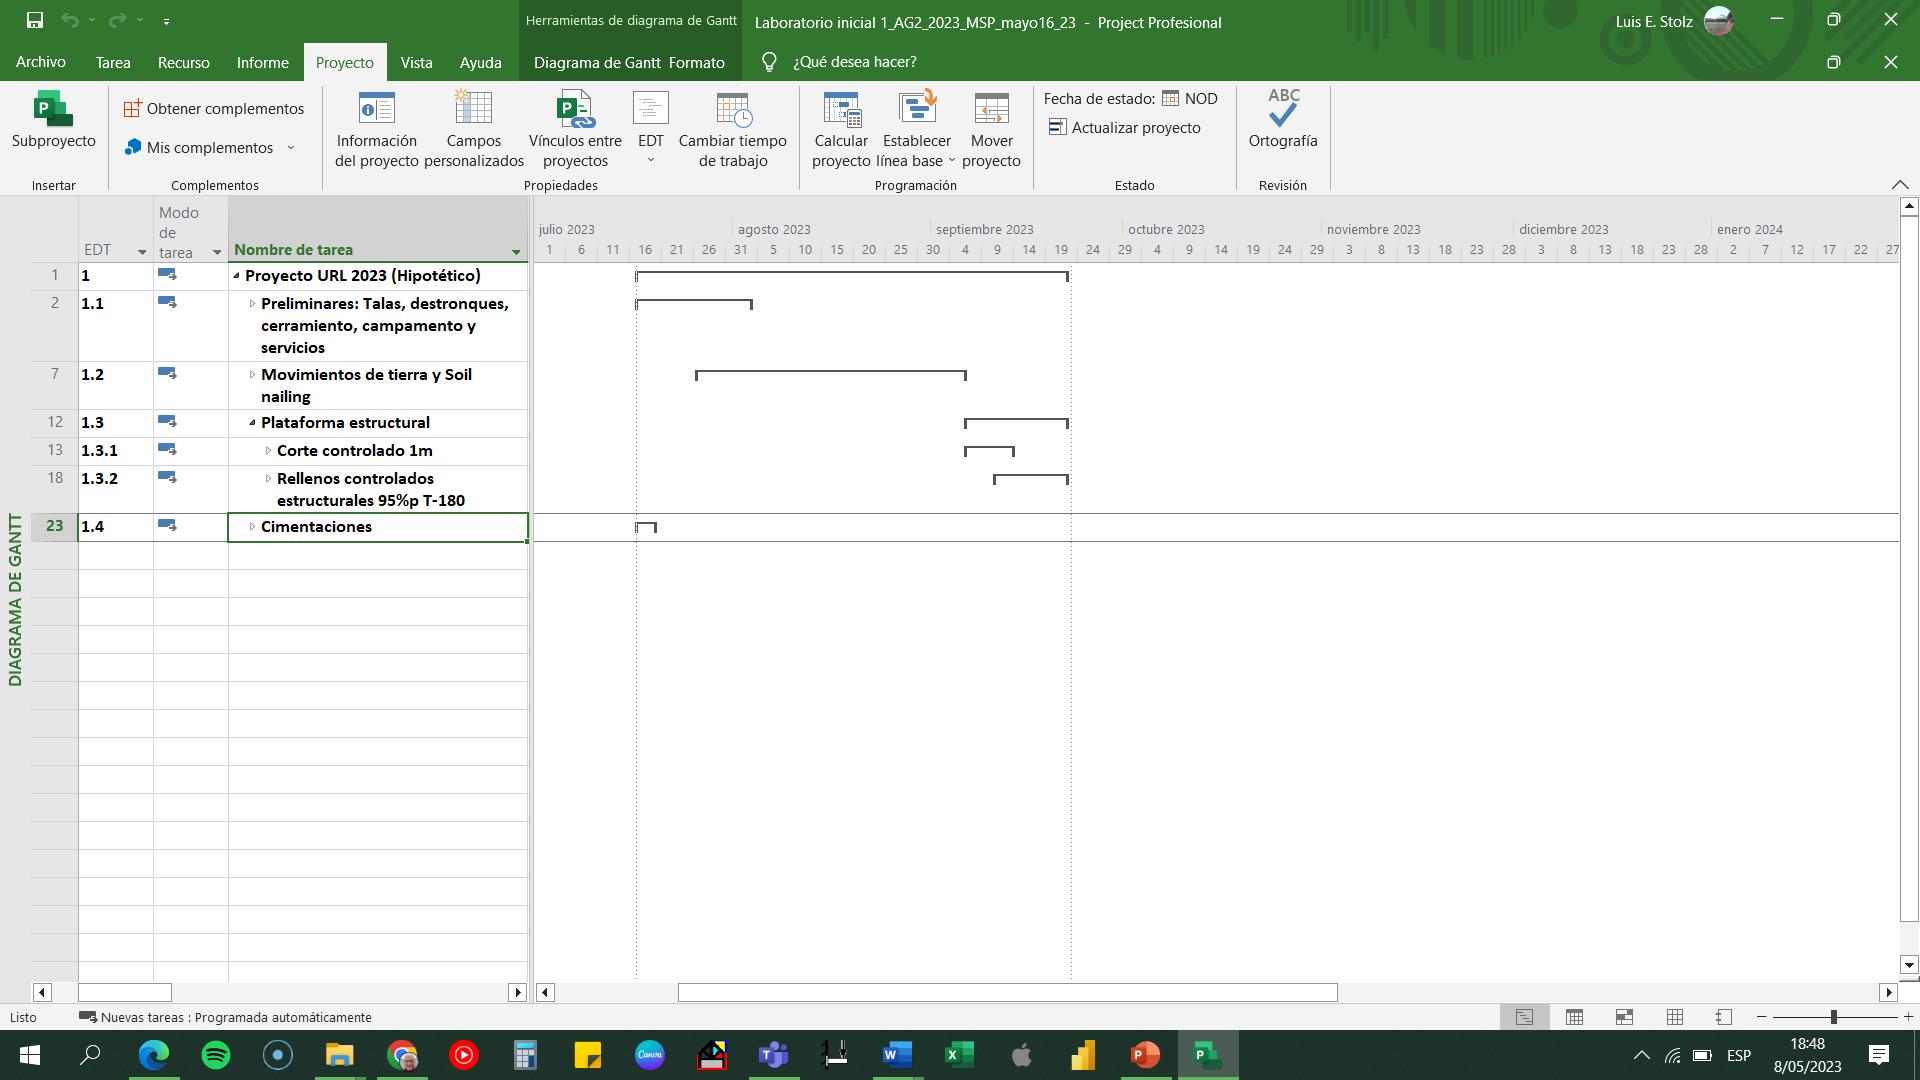Open Nombre de tarea column filter
The width and height of the screenshot is (1920, 1080).
click(516, 252)
